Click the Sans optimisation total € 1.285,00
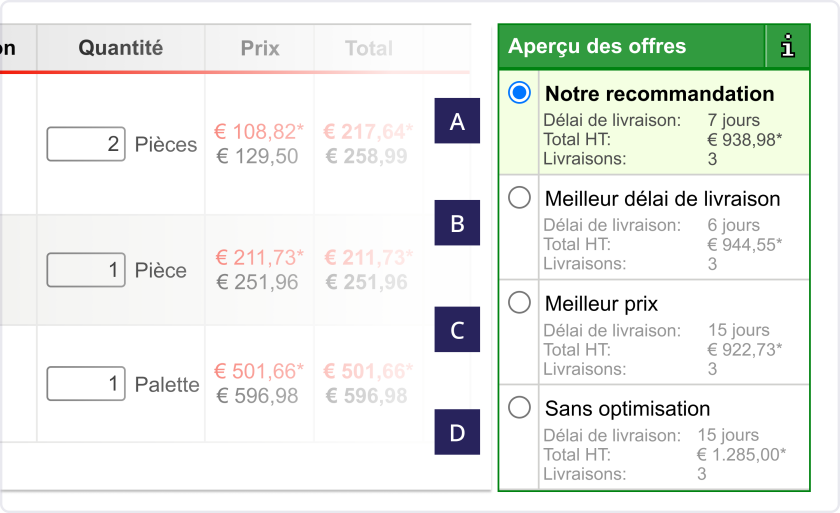 tap(741, 455)
